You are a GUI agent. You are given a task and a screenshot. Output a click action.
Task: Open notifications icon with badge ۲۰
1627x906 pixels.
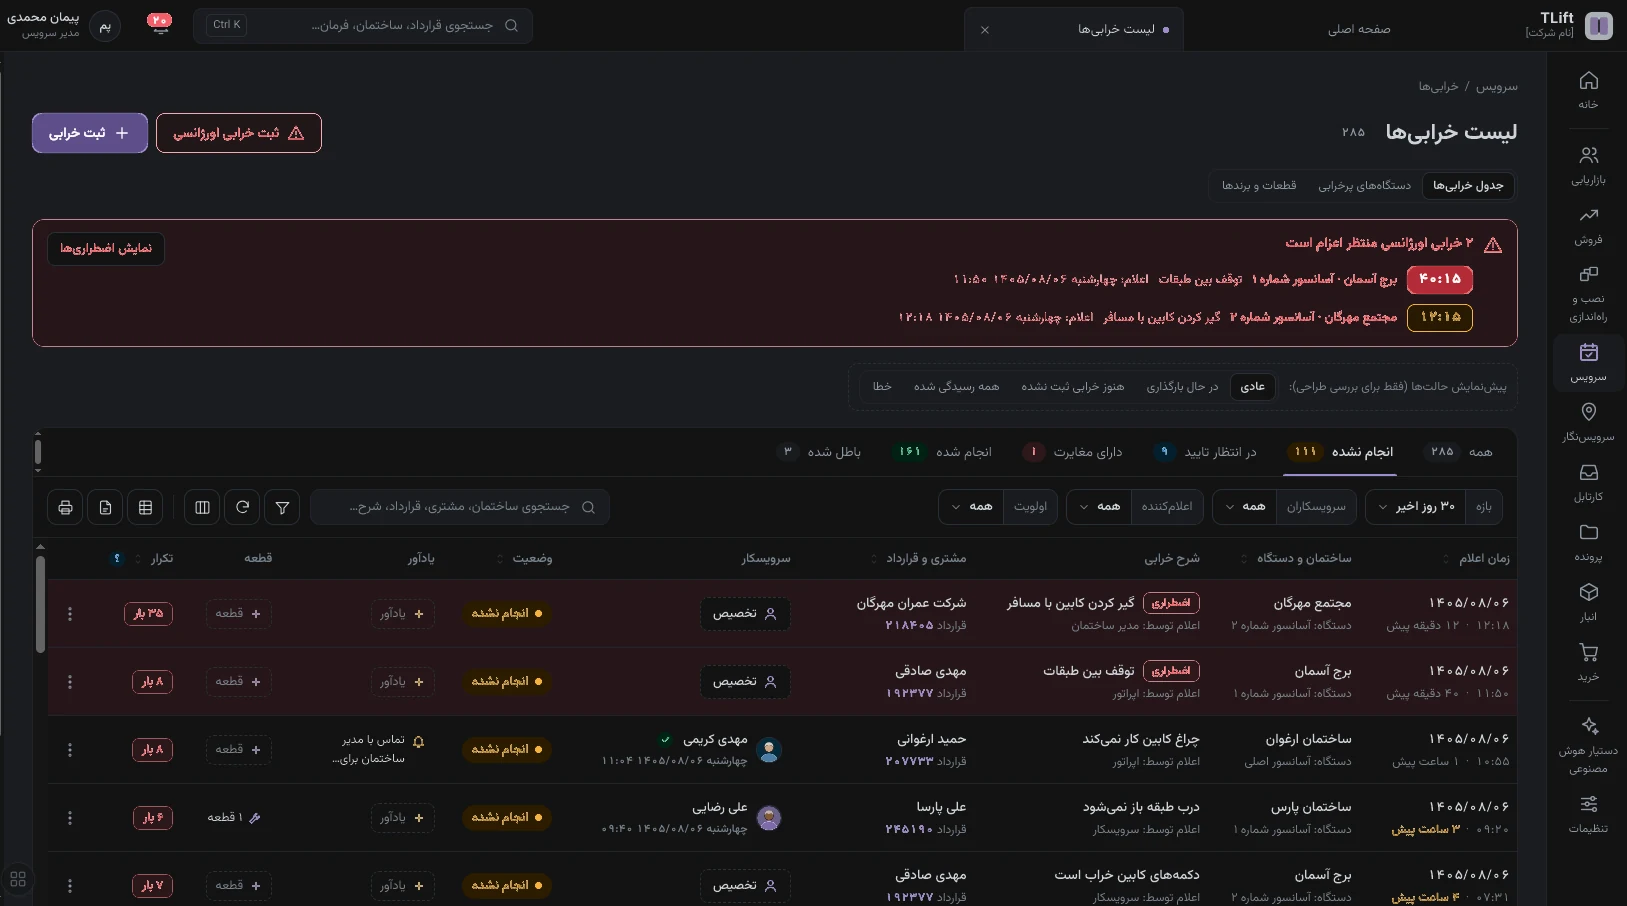[x=159, y=24]
